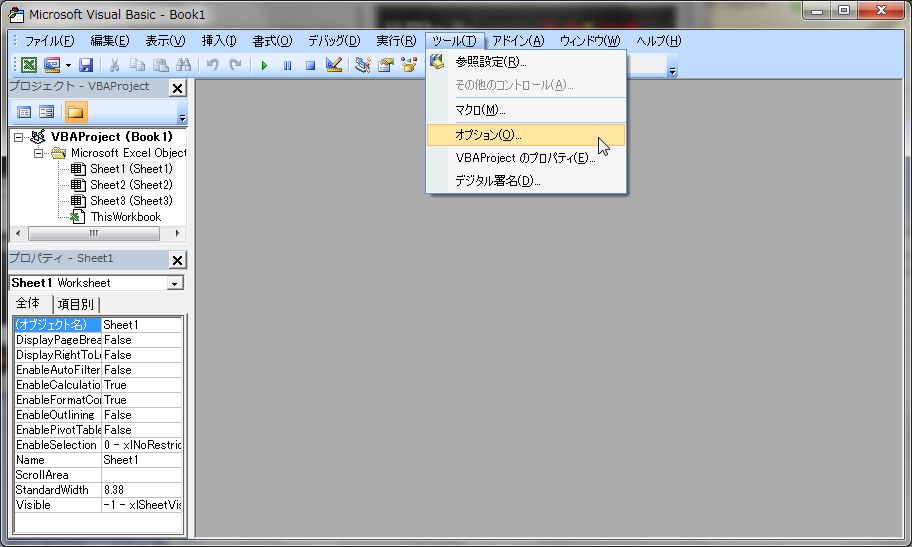Open the 表示(V) menu
Viewport: 912px width, 547px height.
165,41
